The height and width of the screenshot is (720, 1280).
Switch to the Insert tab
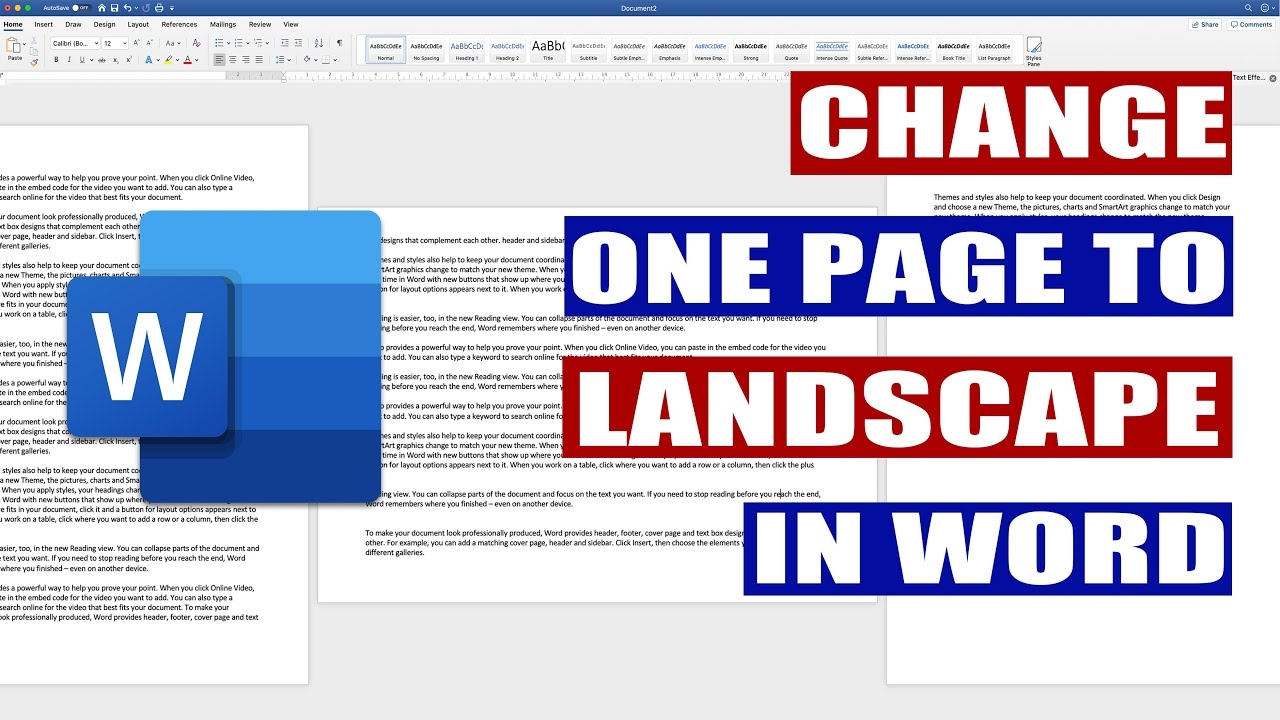pyautogui.click(x=44, y=24)
